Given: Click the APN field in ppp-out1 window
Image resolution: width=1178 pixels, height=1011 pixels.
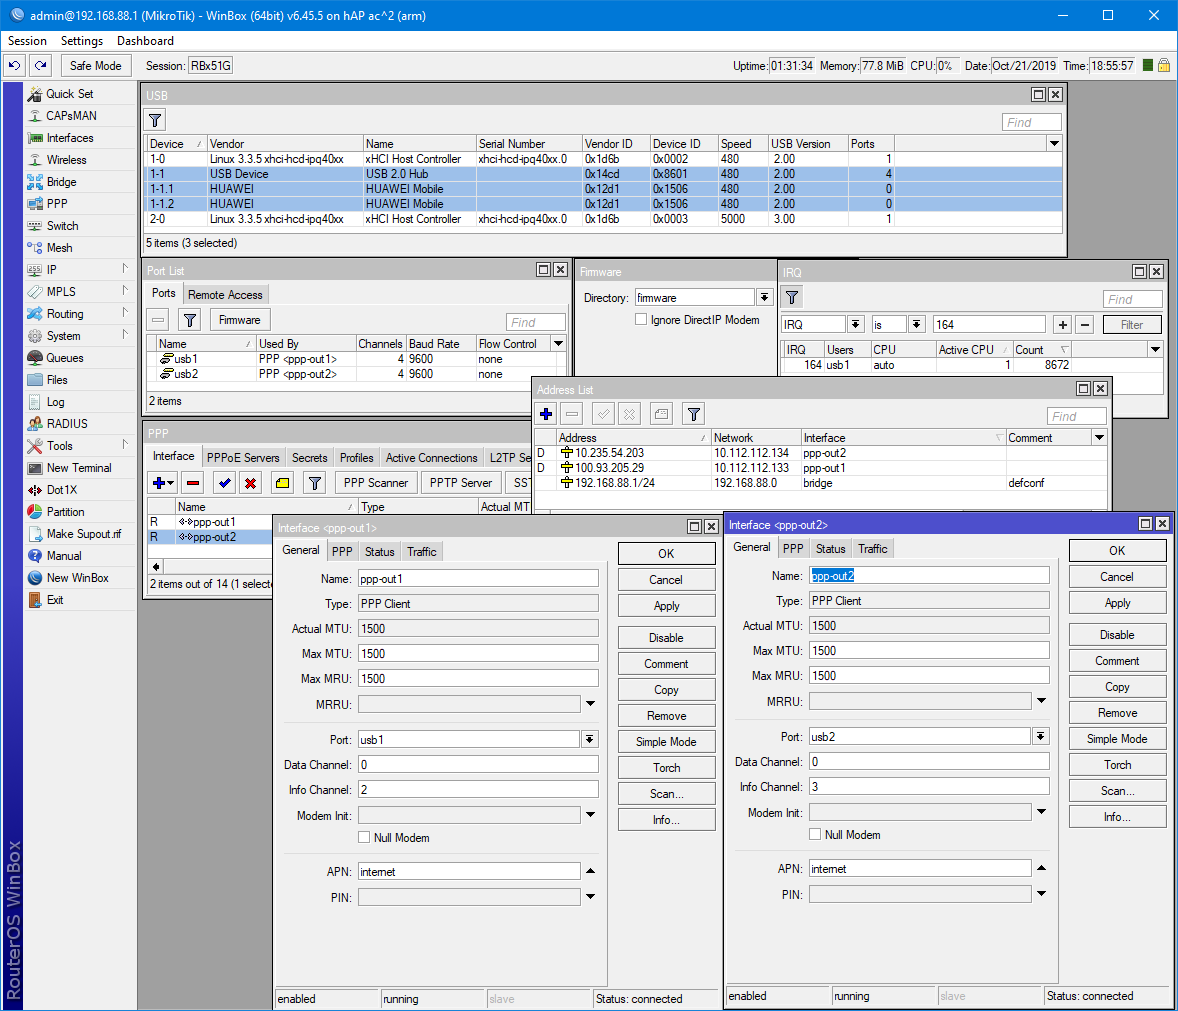Looking at the screenshot, I should point(469,871).
